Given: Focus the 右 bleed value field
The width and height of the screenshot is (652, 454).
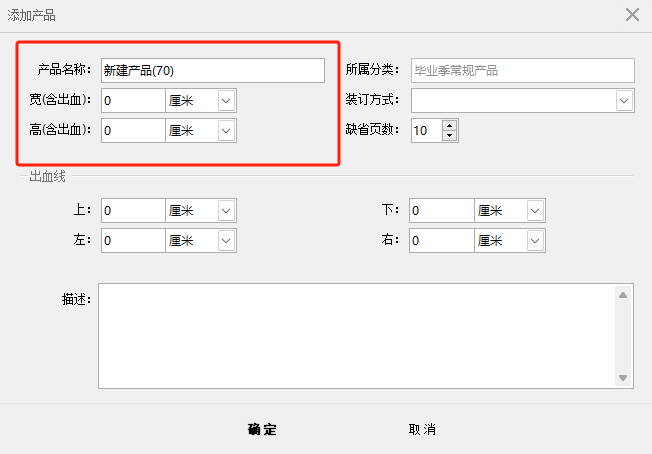Looking at the screenshot, I should coord(442,240).
